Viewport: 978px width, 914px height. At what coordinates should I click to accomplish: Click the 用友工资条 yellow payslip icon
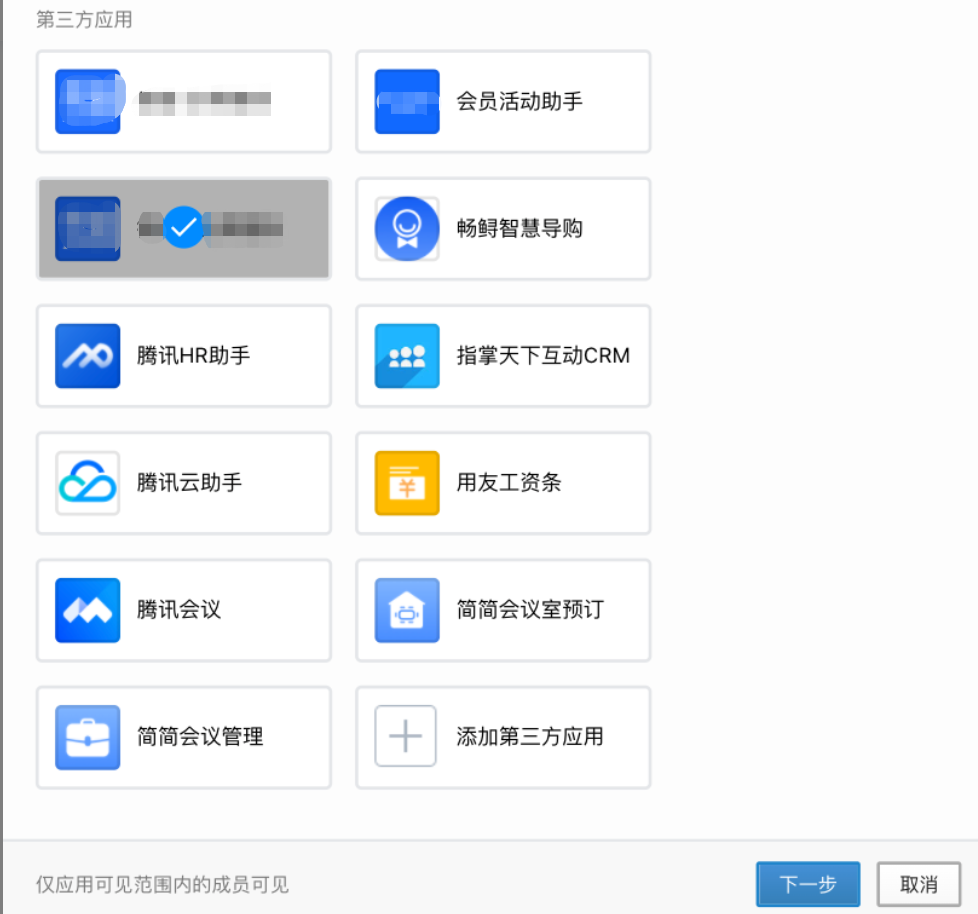coord(407,483)
